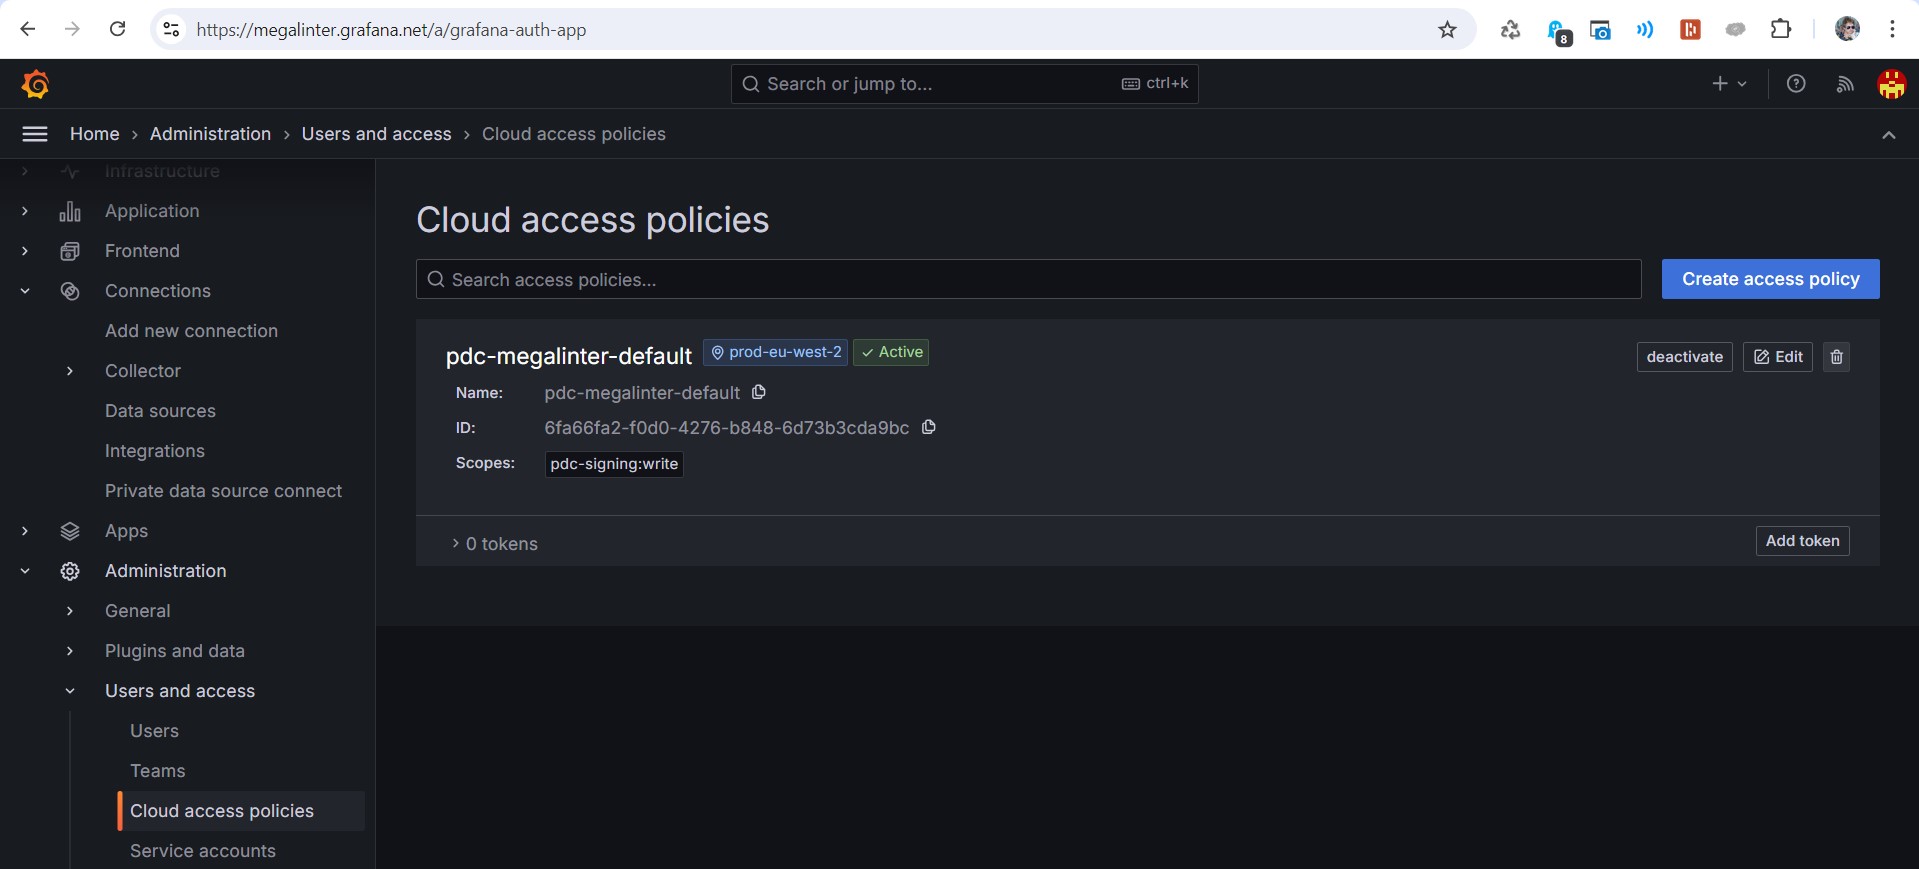Navigate to Administration breadcrumb link
The width and height of the screenshot is (1919, 869).
pyautogui.click(x=210, y=134)
